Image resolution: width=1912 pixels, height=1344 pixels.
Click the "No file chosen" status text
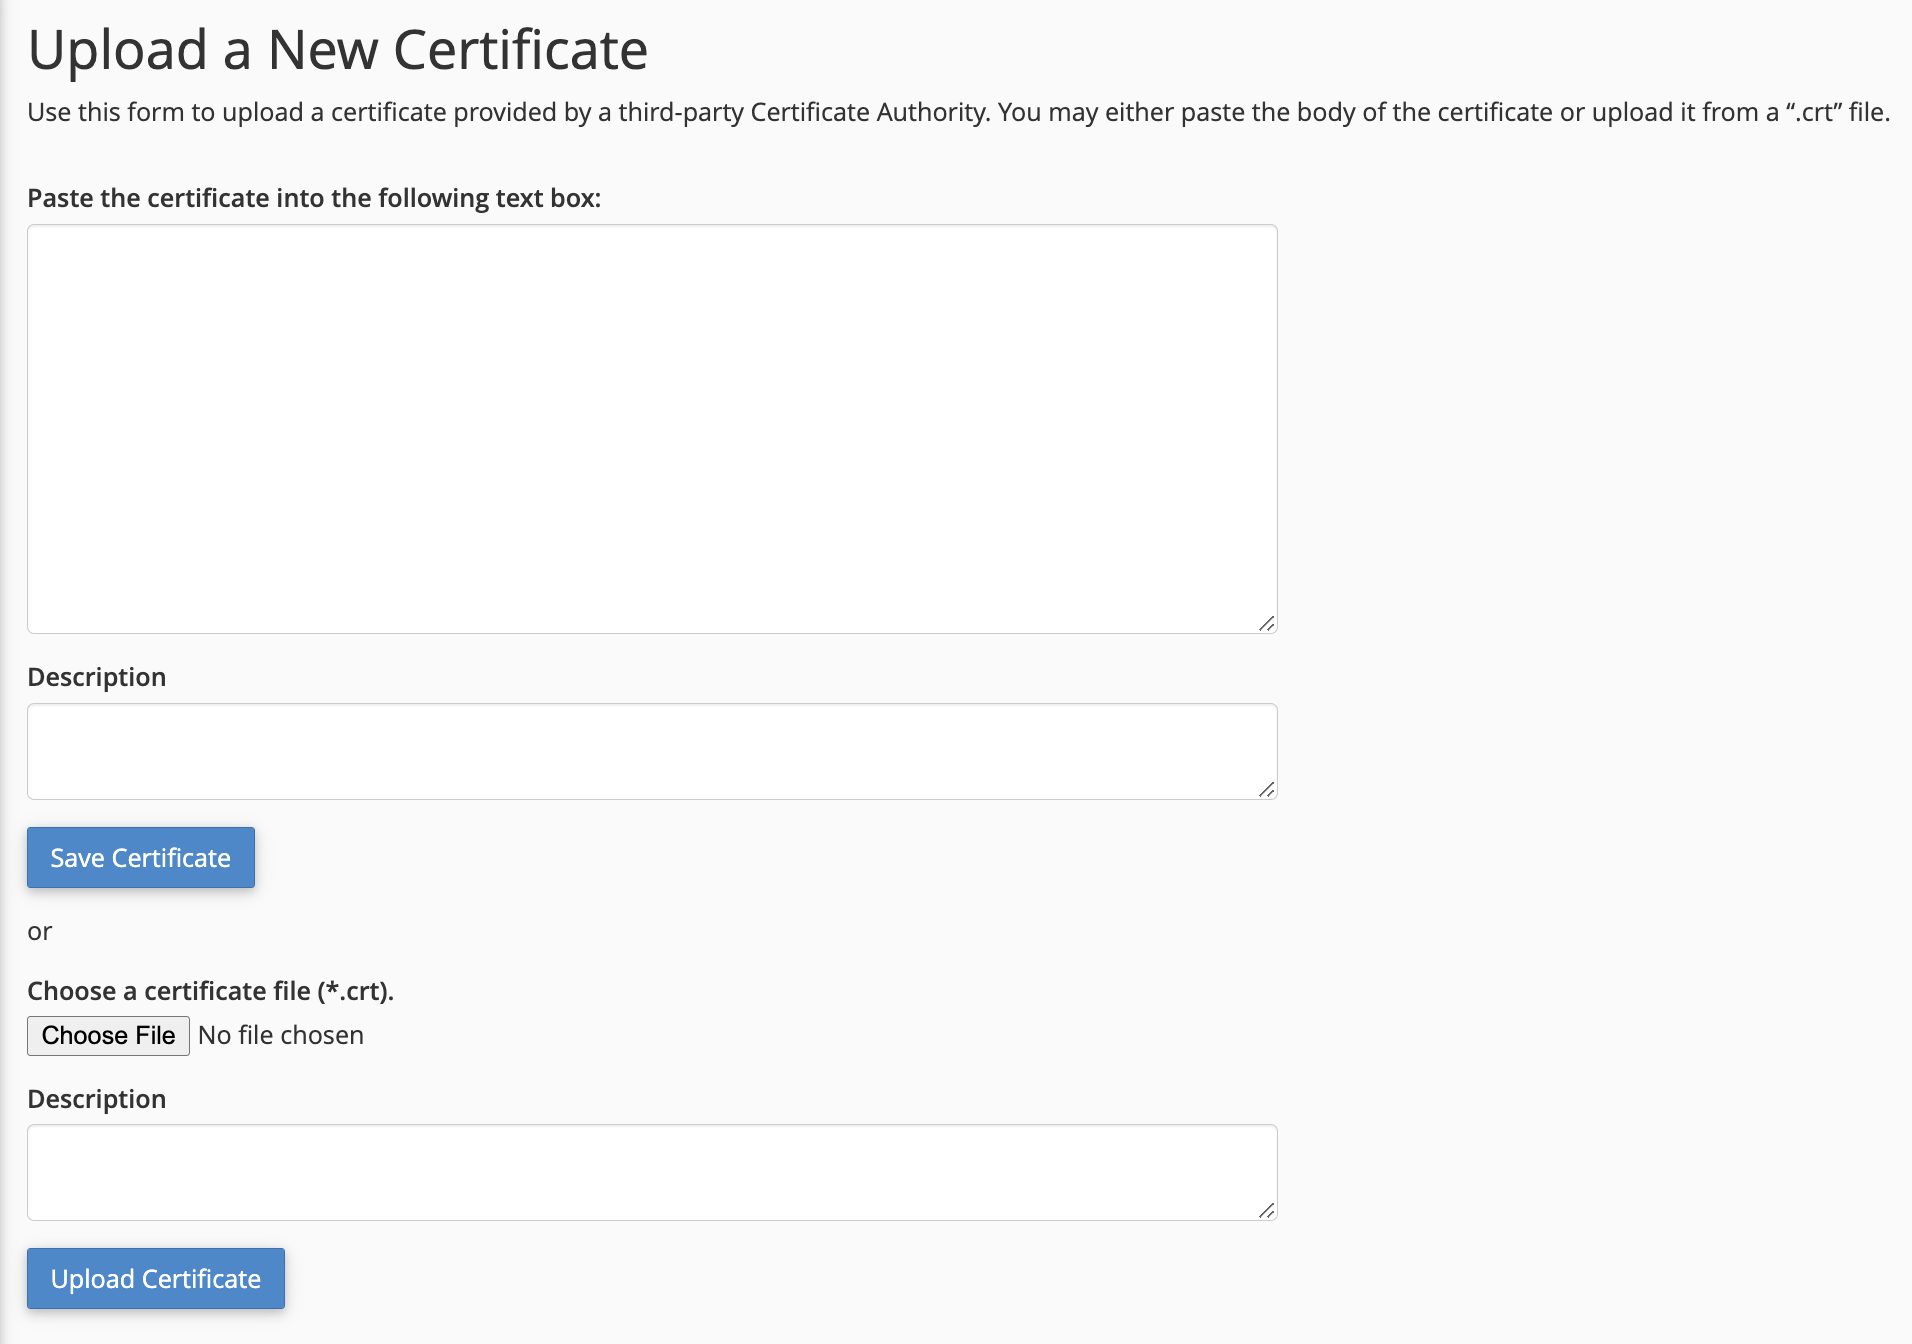point(281,1035)
